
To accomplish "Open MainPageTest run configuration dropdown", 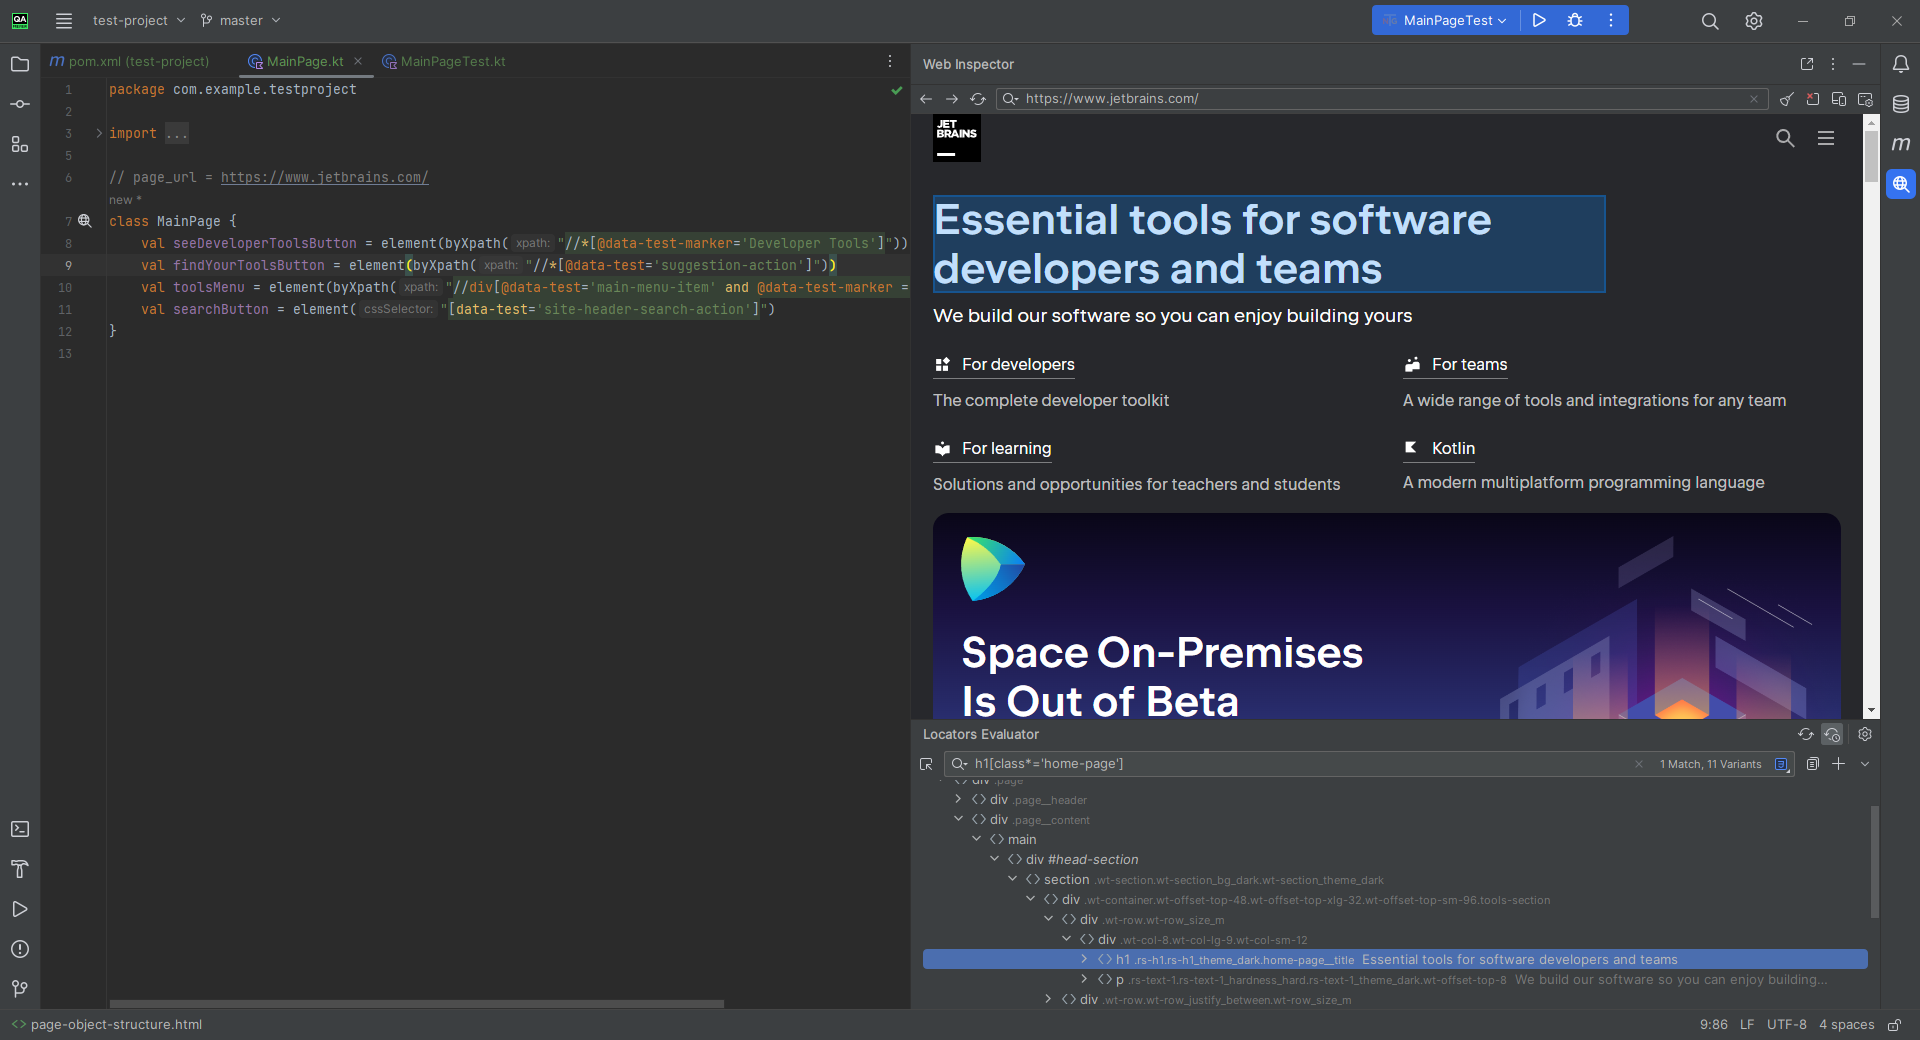I will 1446,20.
